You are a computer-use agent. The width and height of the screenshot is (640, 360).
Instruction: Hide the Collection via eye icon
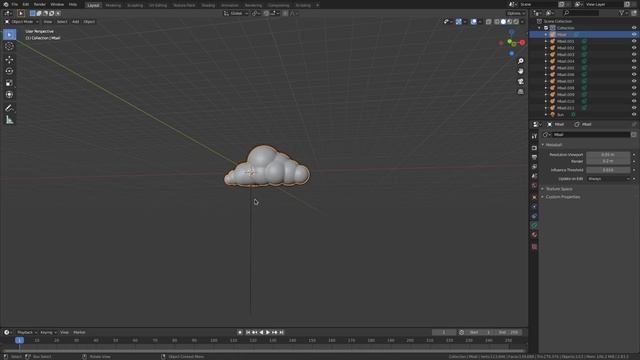pyautogui.click(x=634, y=28)
